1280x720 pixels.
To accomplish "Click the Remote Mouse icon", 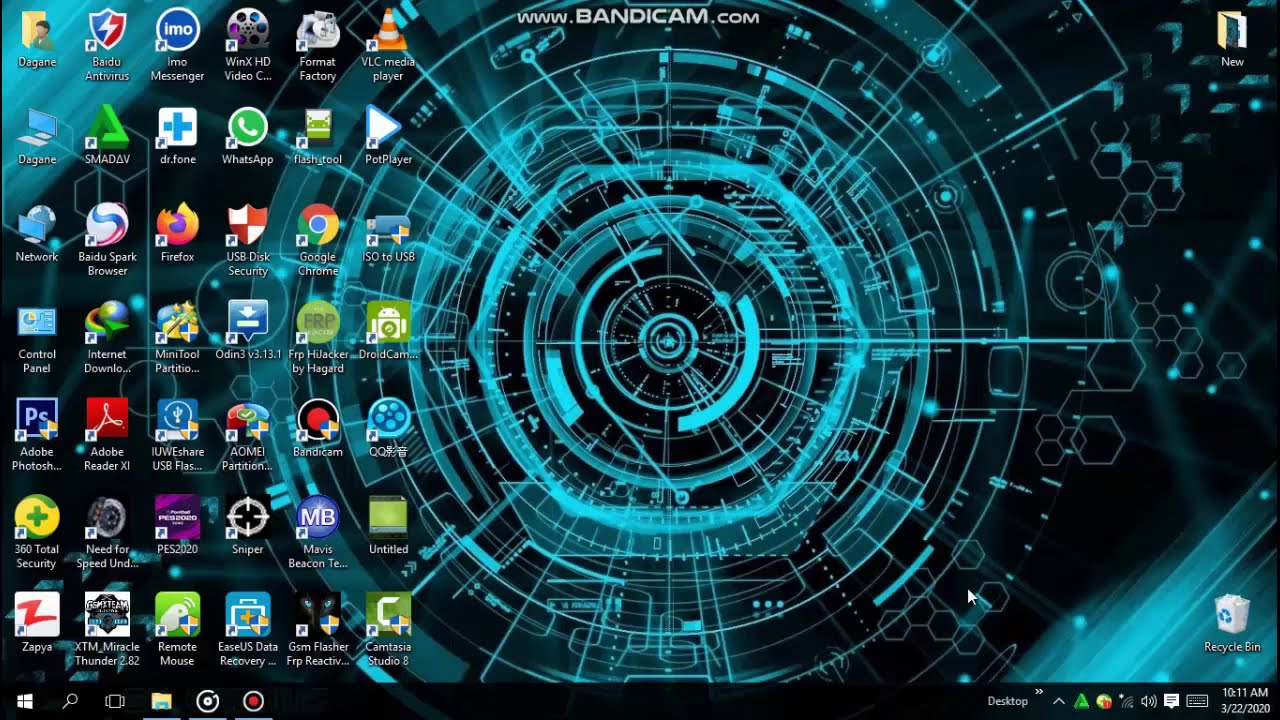I will point(177,630).
